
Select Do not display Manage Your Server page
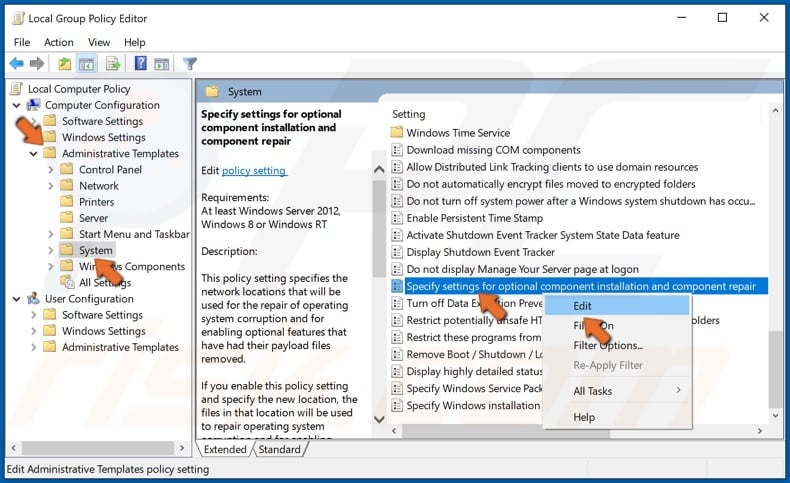[x=522, y=269]
